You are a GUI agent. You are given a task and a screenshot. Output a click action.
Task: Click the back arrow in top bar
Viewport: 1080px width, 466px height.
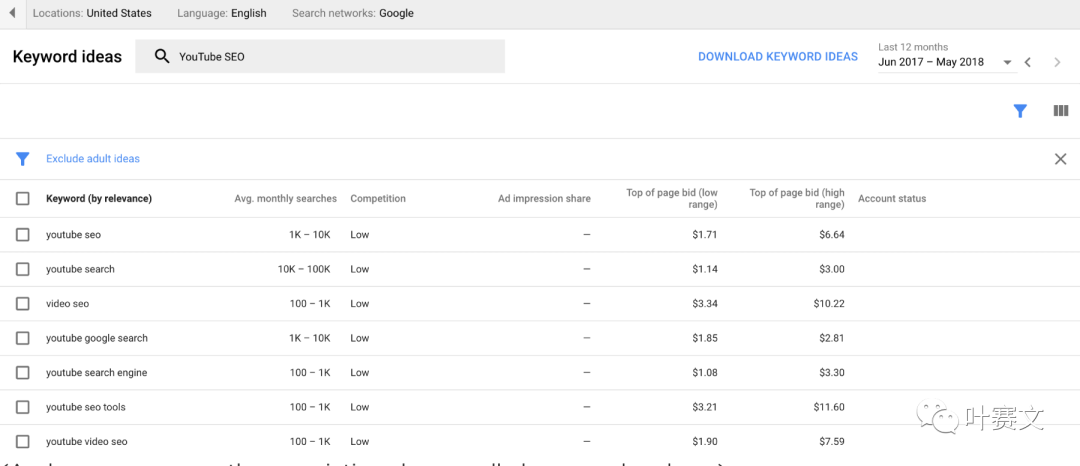(x=12, y=13)
